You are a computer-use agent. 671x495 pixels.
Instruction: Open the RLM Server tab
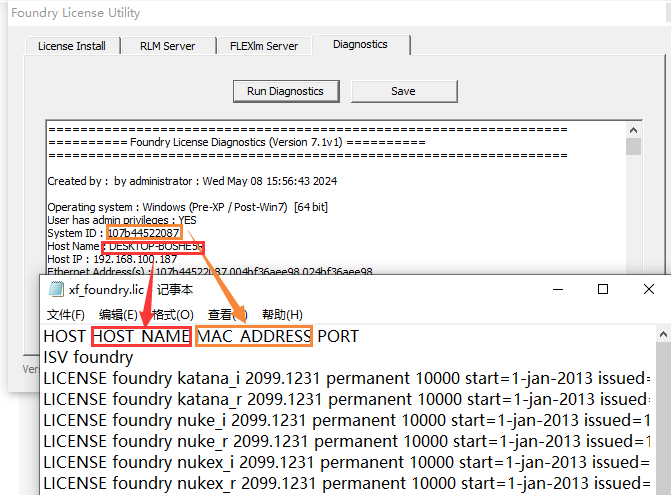click(x=167, y=46)
